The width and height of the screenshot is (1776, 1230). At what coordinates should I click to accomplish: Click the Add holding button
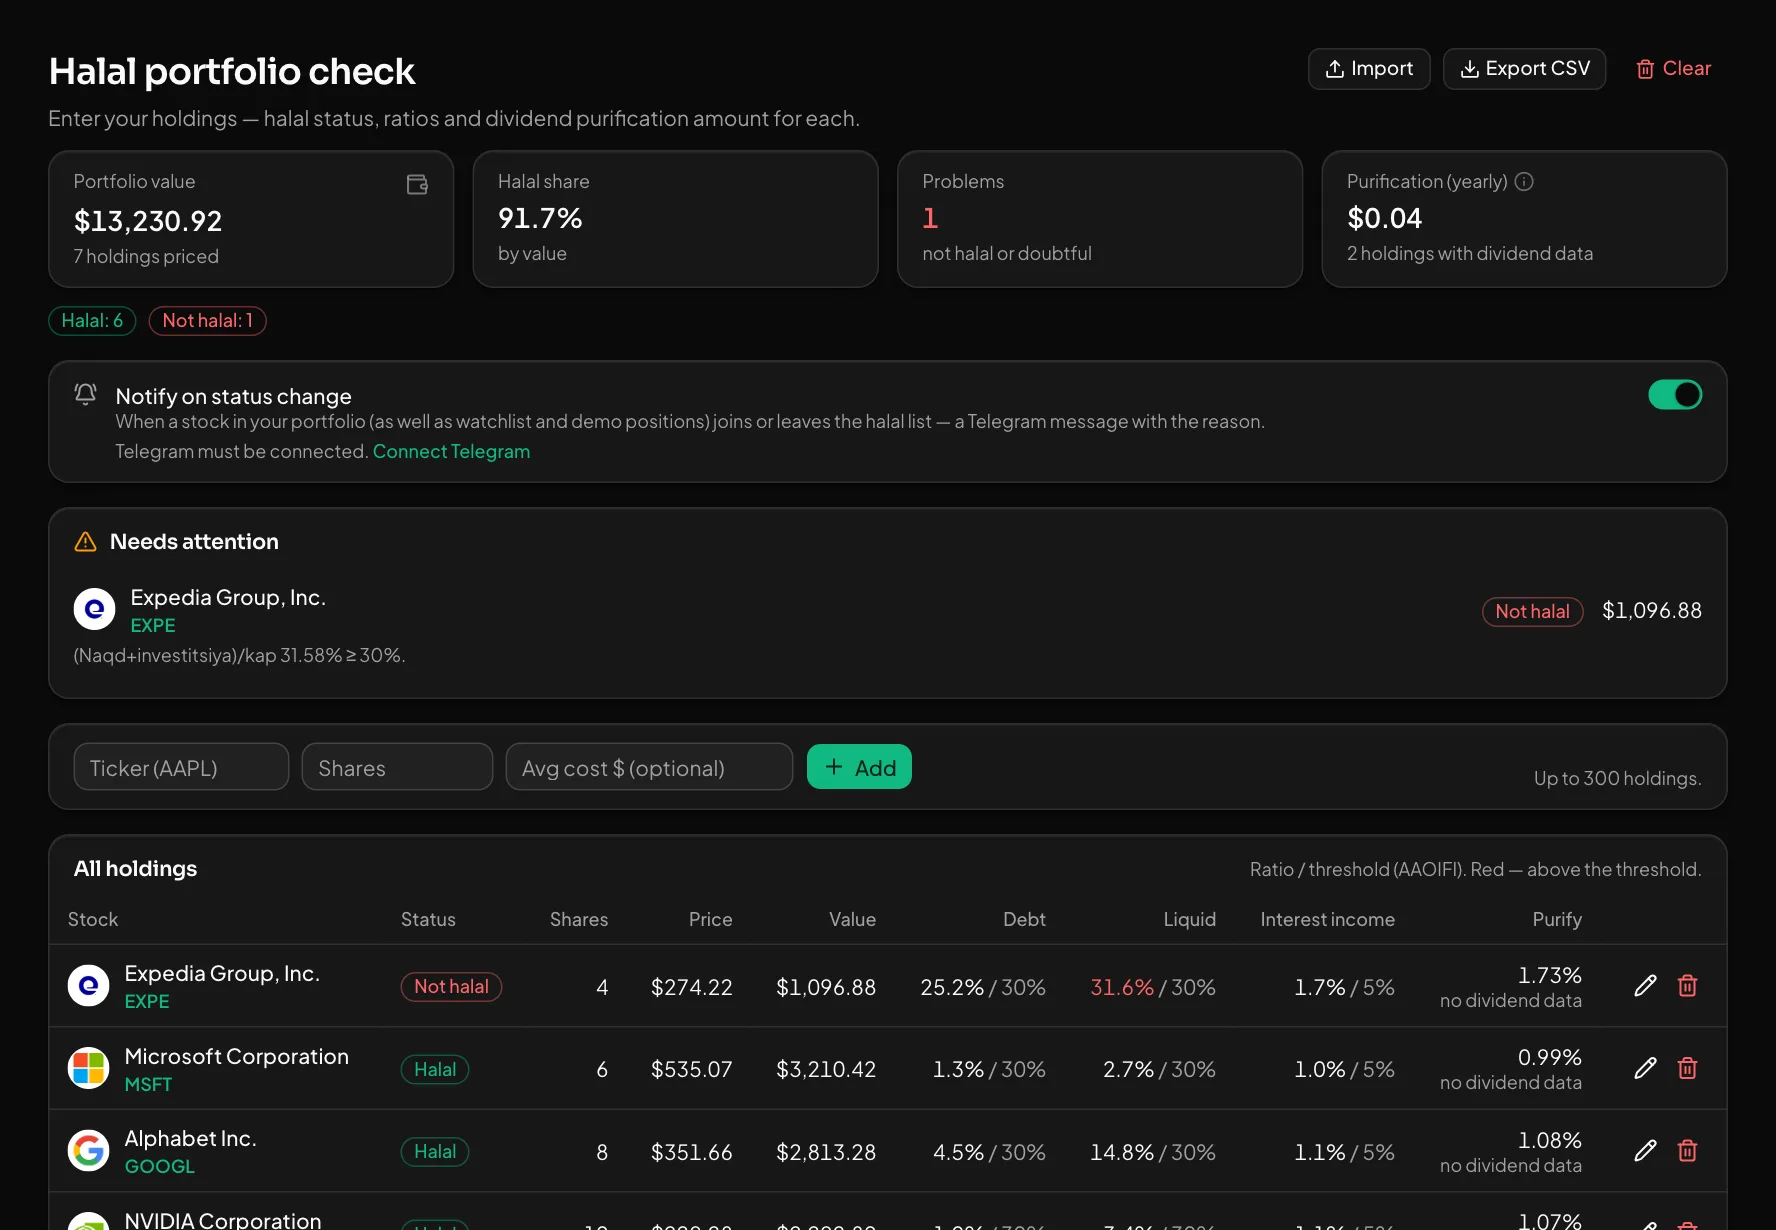859,767
